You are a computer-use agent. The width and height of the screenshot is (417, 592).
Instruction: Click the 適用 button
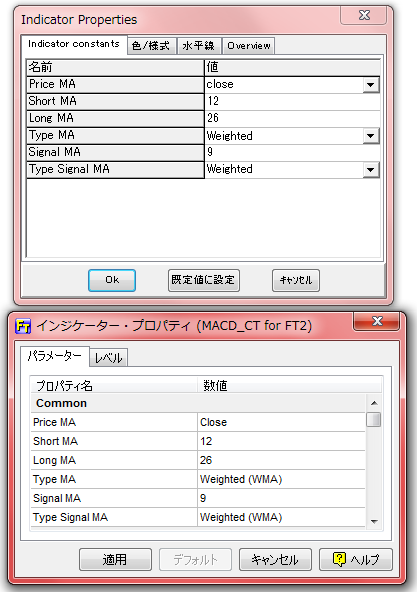click(x=115, y=559)
